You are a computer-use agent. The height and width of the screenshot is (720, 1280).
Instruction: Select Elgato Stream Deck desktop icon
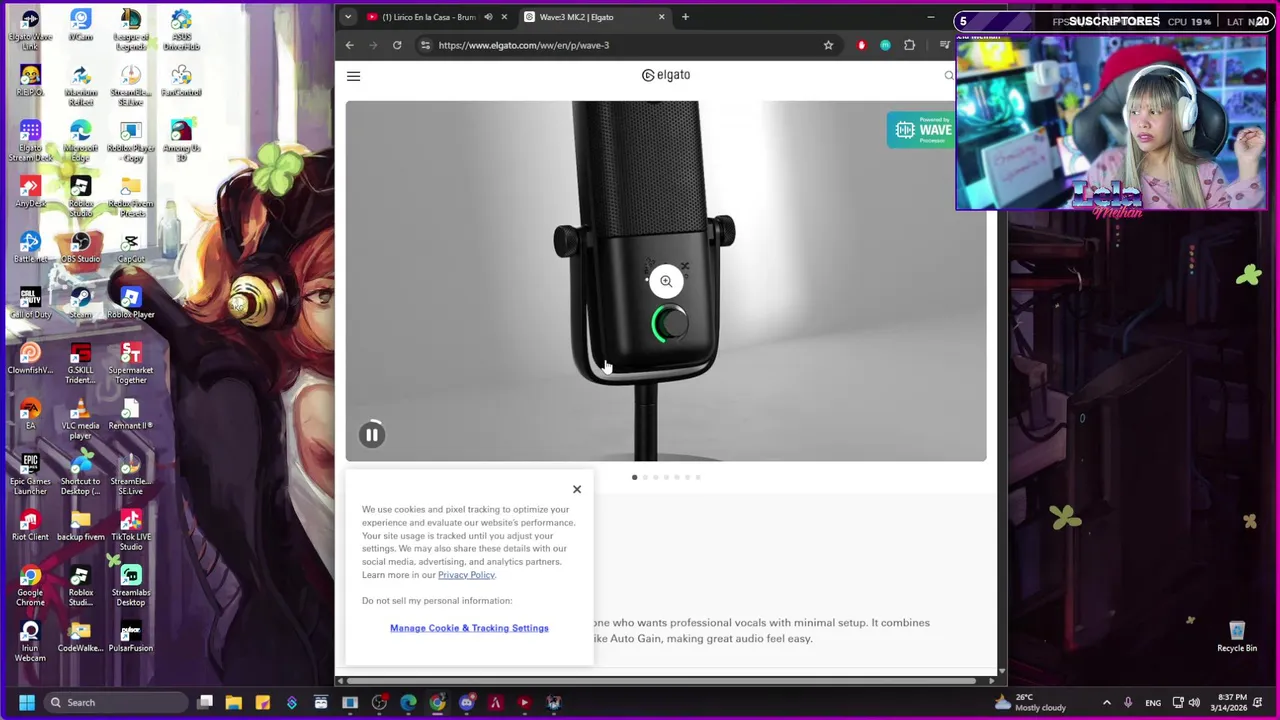pos(30,141)
